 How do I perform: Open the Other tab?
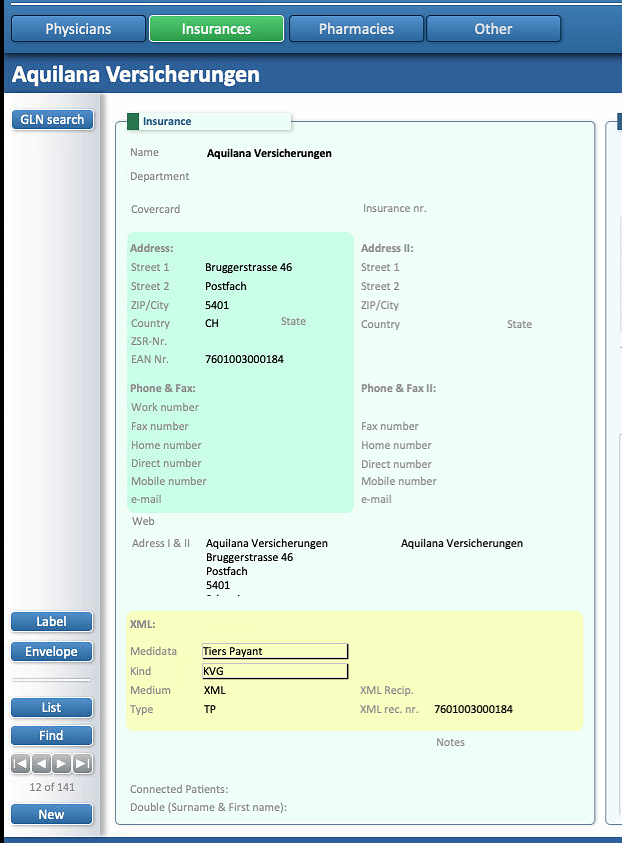pyautogui.click(x=493, y=28)
